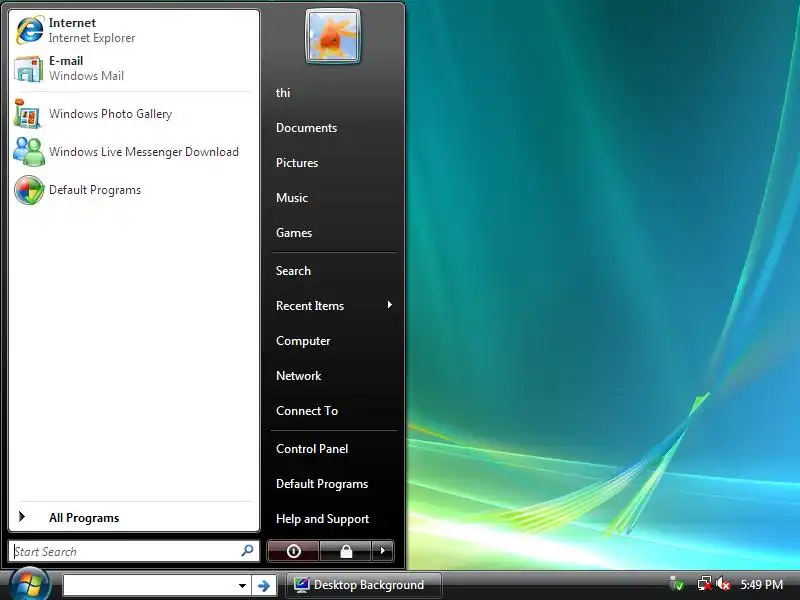Open Default Programs icon in left pane
This screenshot has width=800, height=600.
29,190
